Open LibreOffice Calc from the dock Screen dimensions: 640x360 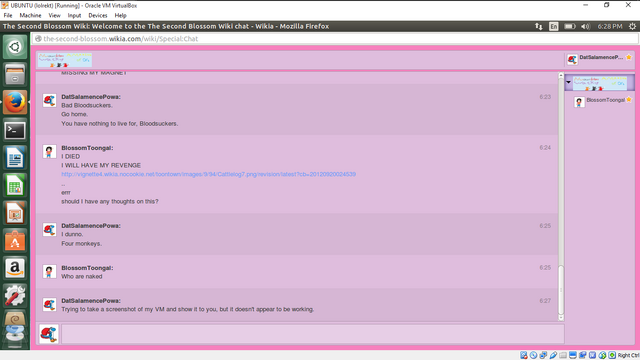coord(15,186)
